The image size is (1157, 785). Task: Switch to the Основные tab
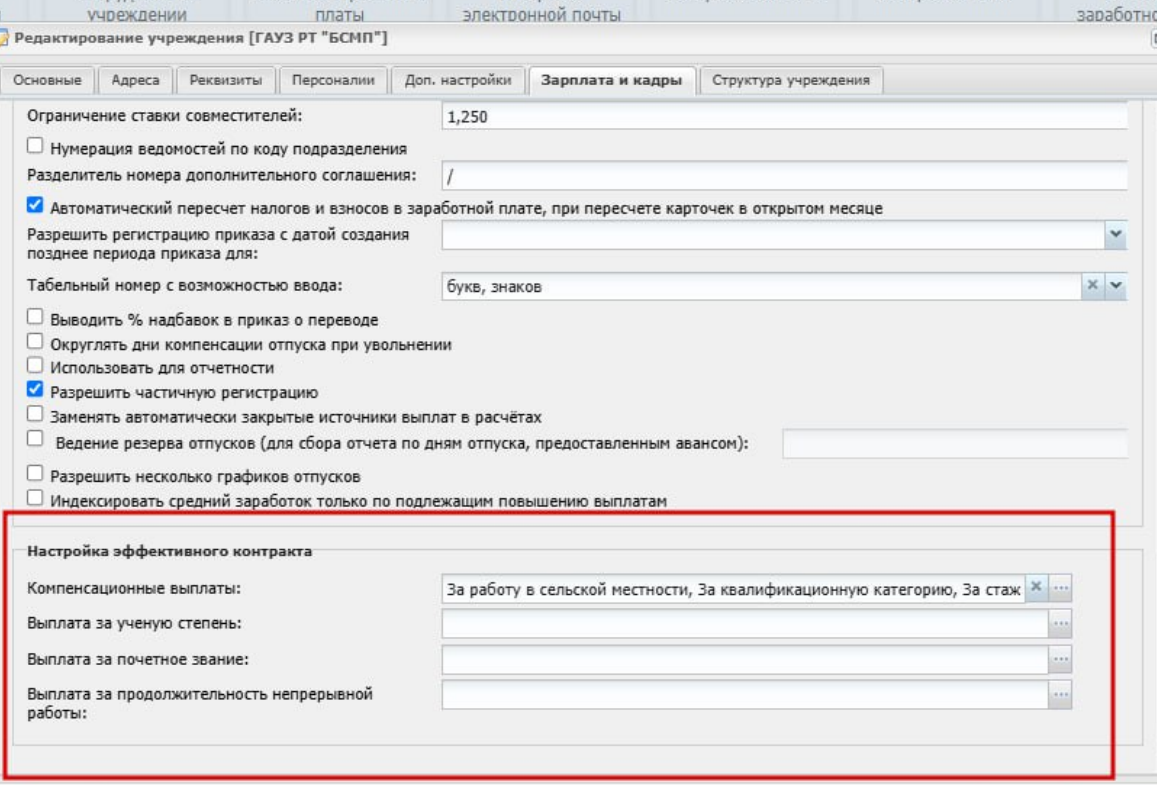click(x=47, y=80)
